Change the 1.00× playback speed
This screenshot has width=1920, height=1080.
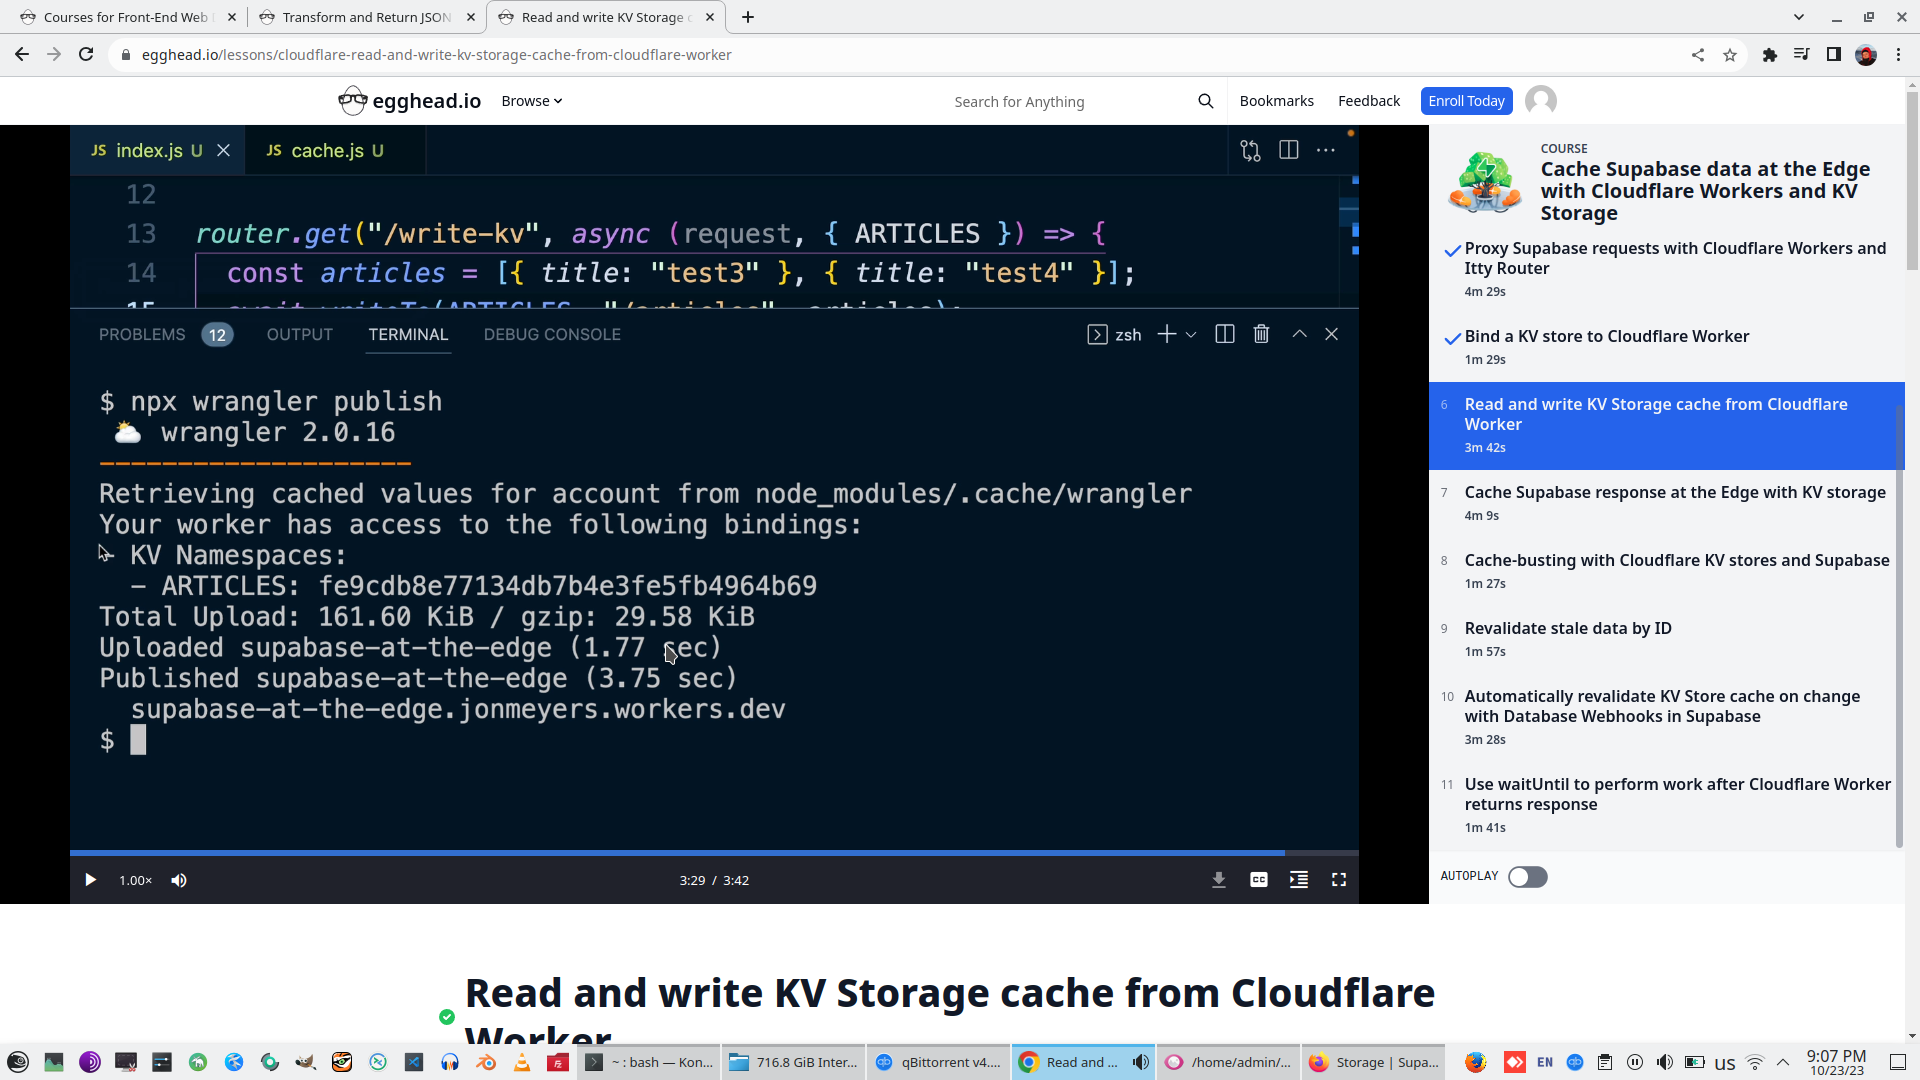135,880
